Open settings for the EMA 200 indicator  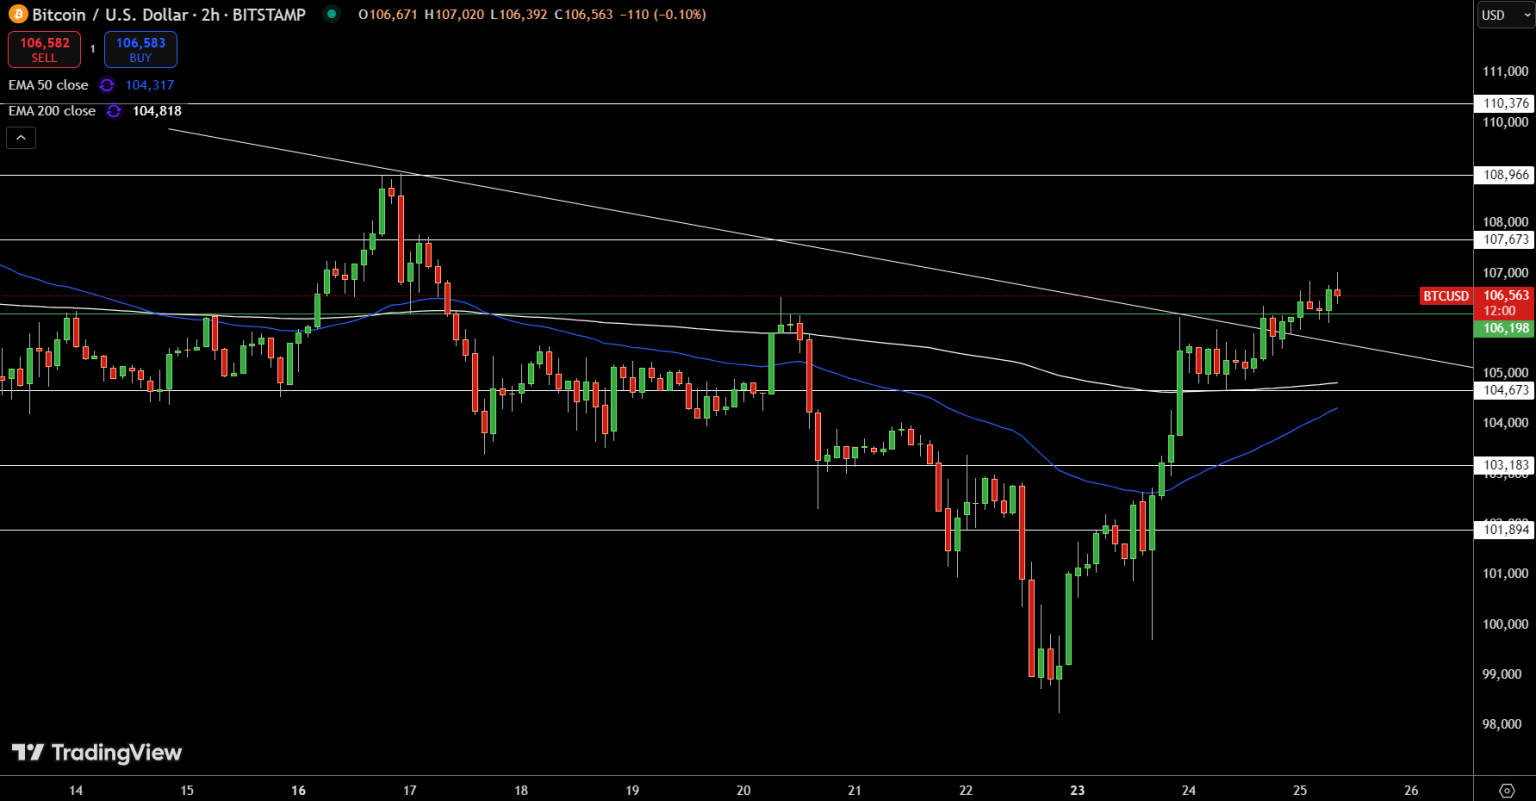point(114,111)
